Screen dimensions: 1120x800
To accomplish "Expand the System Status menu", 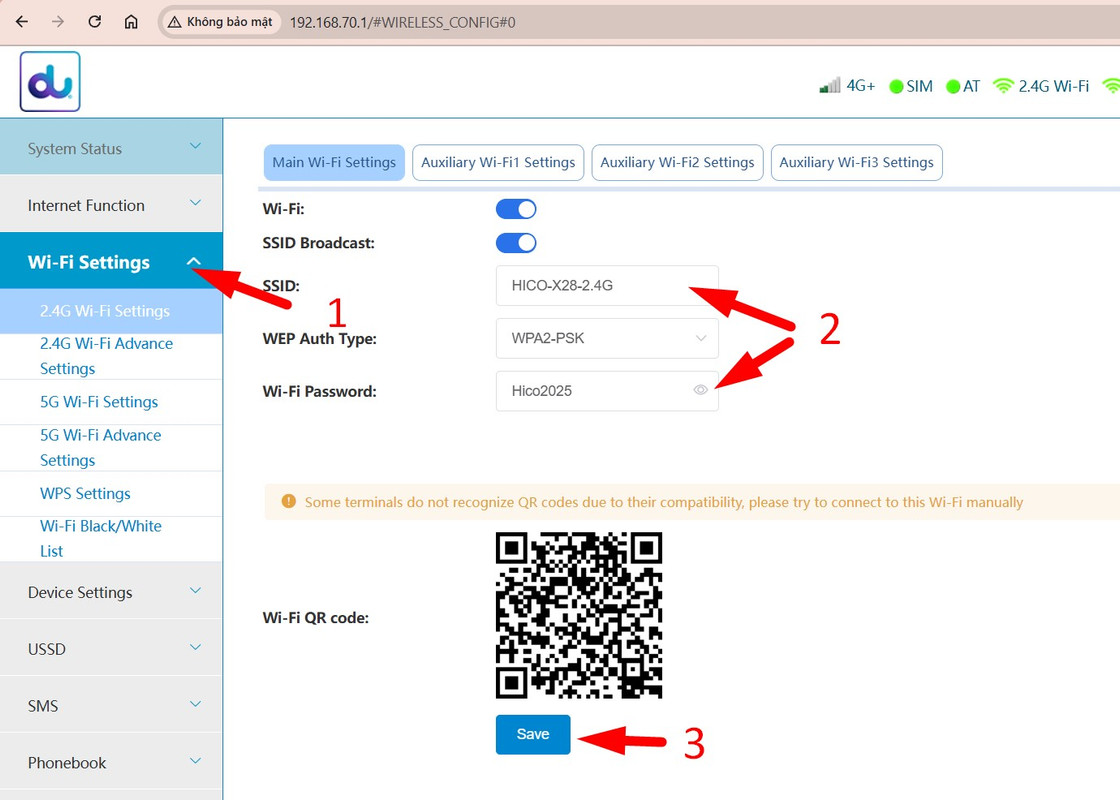I will click(111, 147).
